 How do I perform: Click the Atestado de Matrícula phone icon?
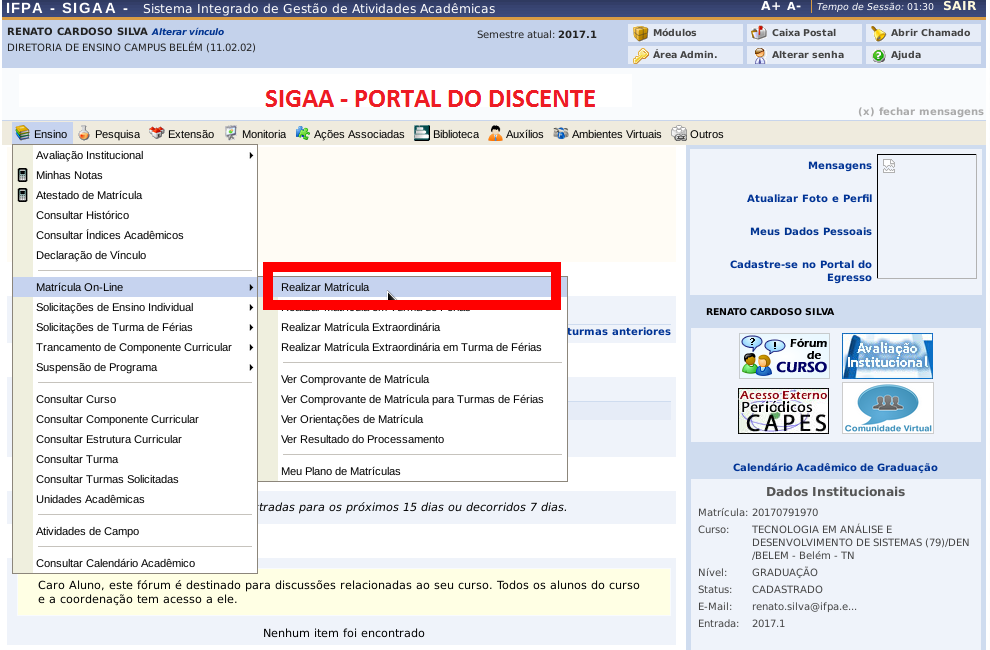23,195
